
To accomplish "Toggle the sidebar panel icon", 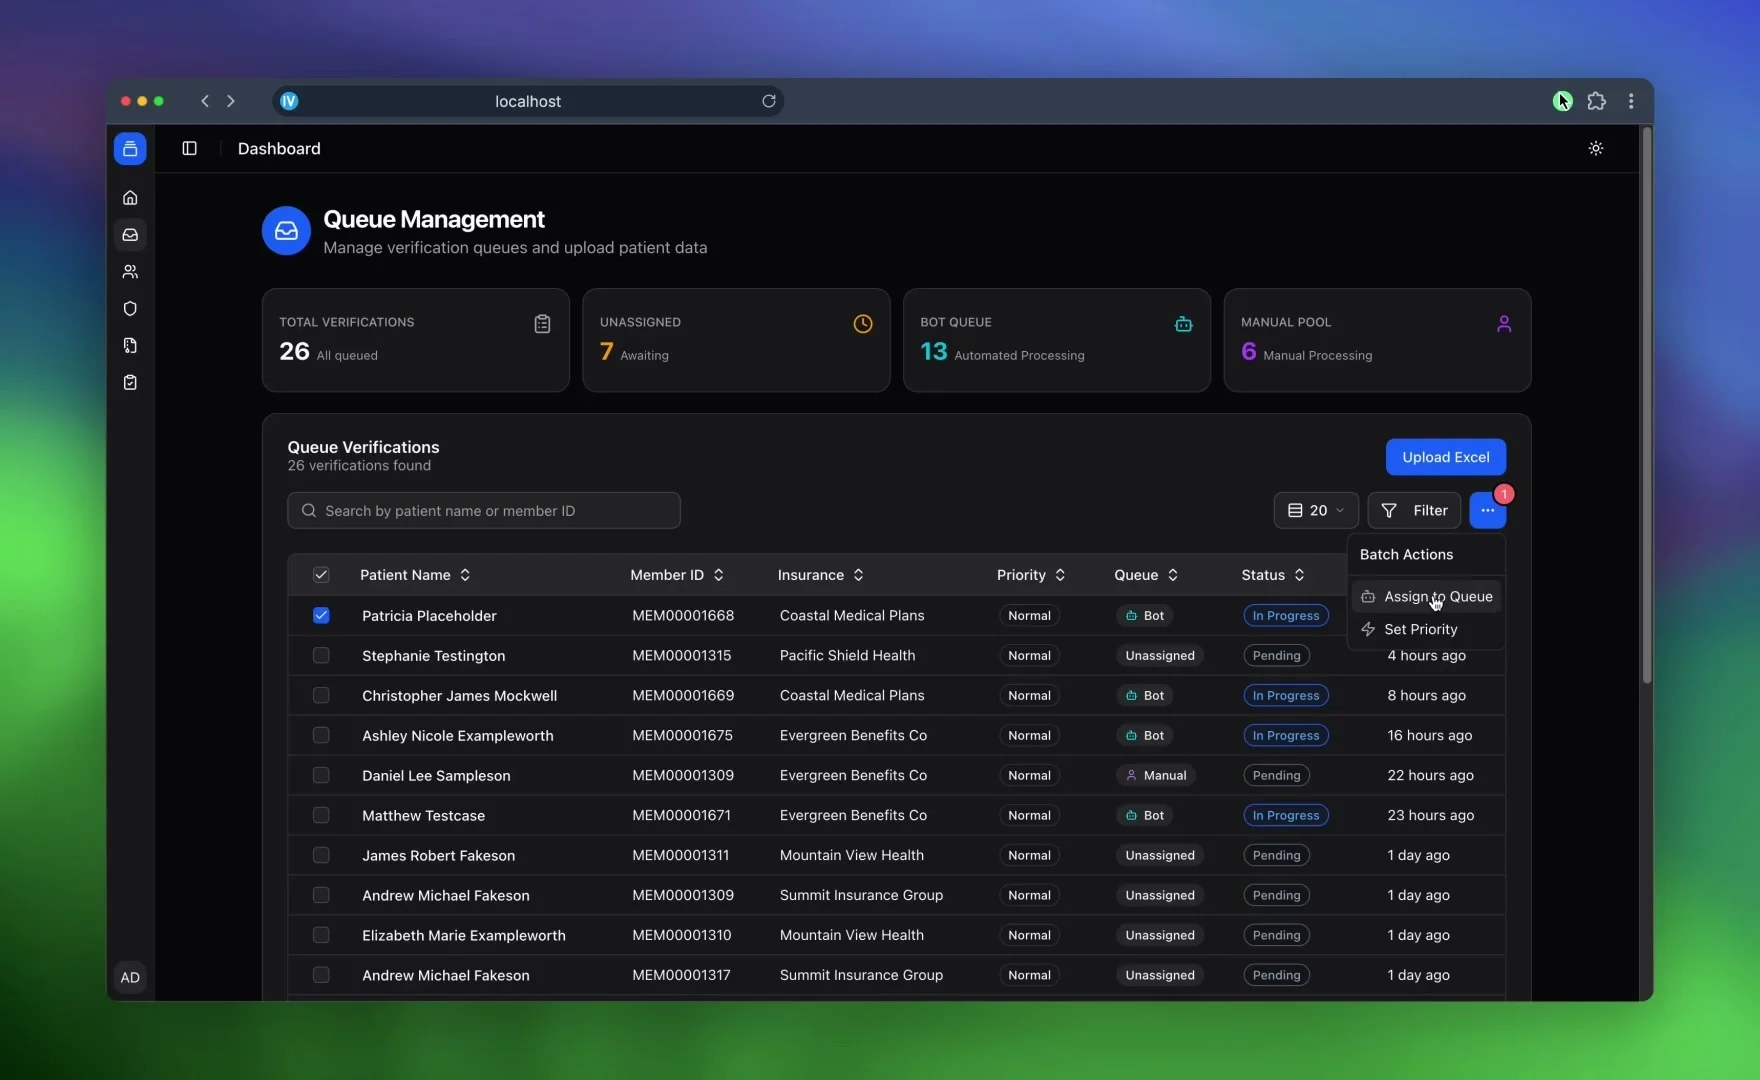I will pyautogui.click(x=189, y=149).
